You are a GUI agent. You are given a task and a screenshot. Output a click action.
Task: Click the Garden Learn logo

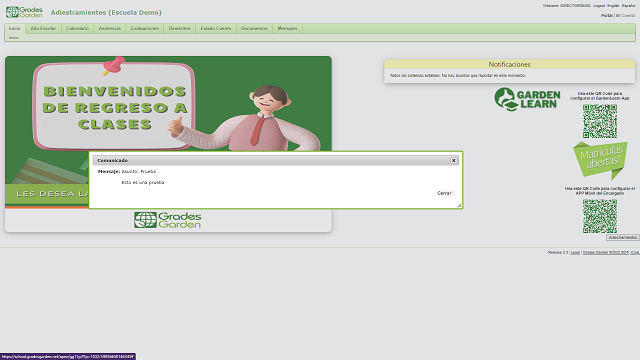[x=527, y=99]
